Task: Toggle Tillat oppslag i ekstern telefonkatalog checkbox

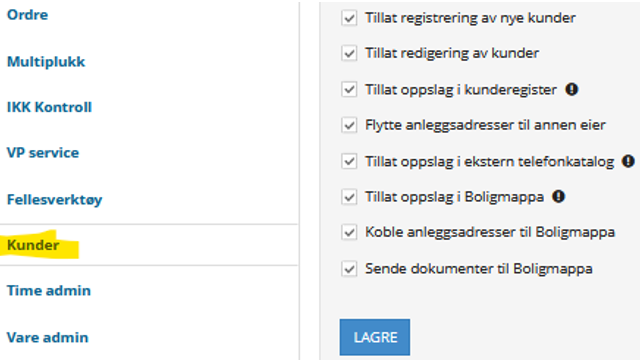Action: [349, 161]
